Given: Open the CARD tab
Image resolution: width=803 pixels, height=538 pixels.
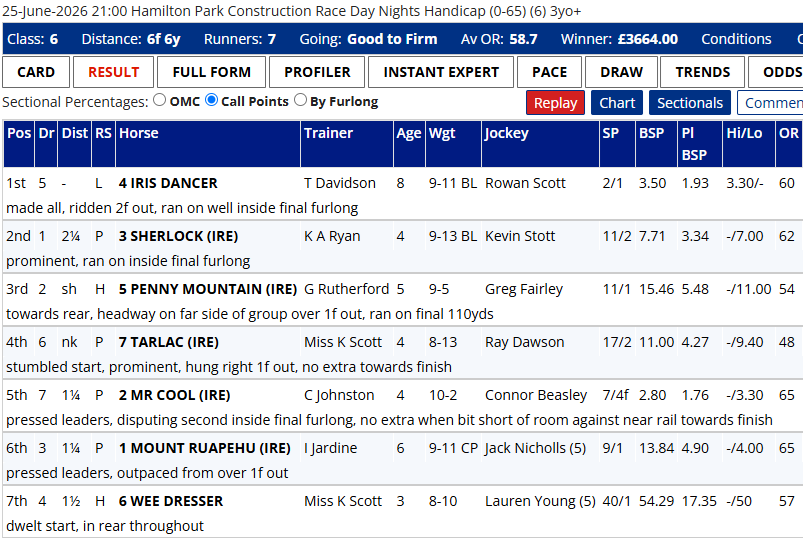Looking at the screenshot, I should point(36,72).
